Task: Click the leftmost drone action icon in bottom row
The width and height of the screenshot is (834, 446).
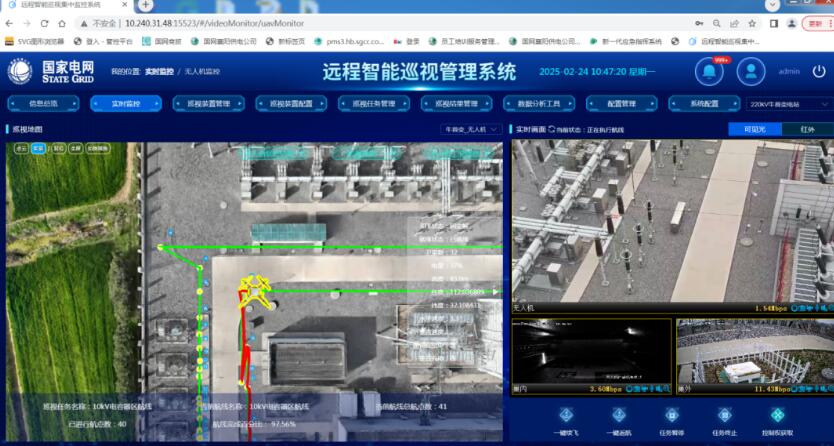Action: point(564,415)
